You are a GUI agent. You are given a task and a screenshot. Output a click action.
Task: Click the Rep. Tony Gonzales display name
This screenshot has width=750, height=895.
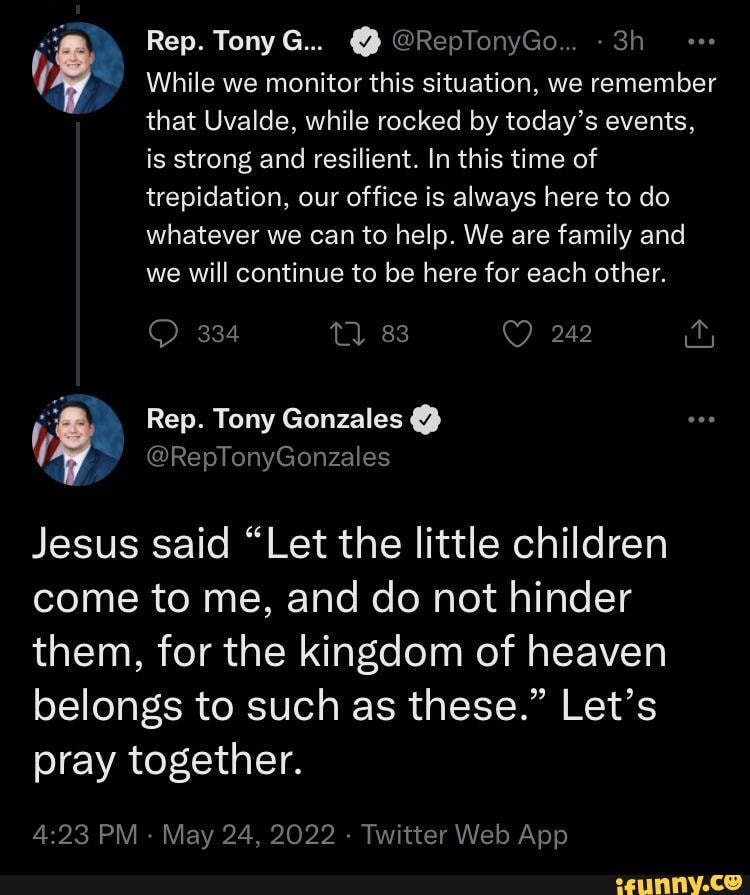point(274,420)
